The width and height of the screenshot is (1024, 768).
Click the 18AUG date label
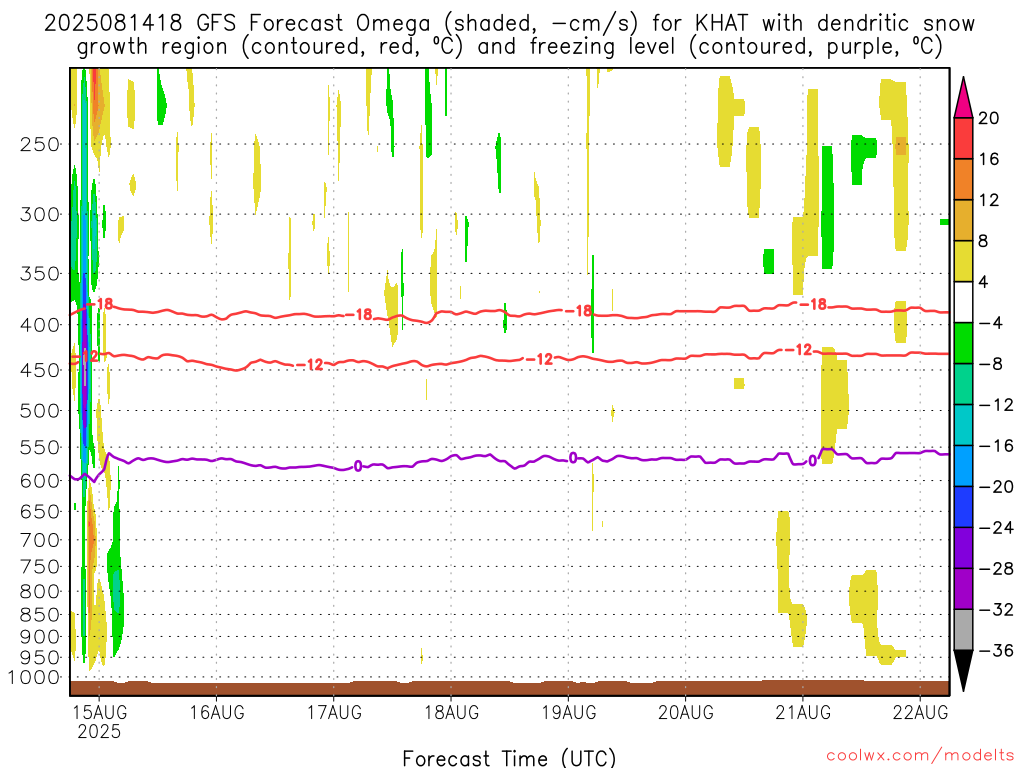(x=451, y=712)
